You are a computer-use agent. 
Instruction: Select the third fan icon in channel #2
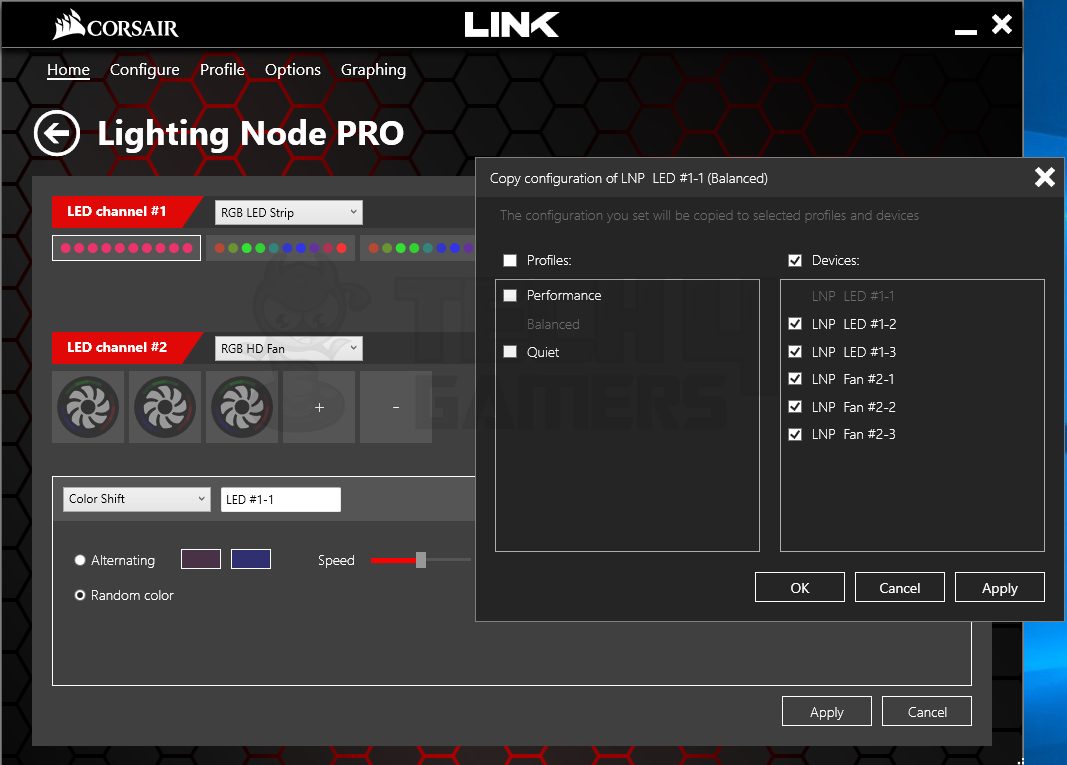pos(242,407)
